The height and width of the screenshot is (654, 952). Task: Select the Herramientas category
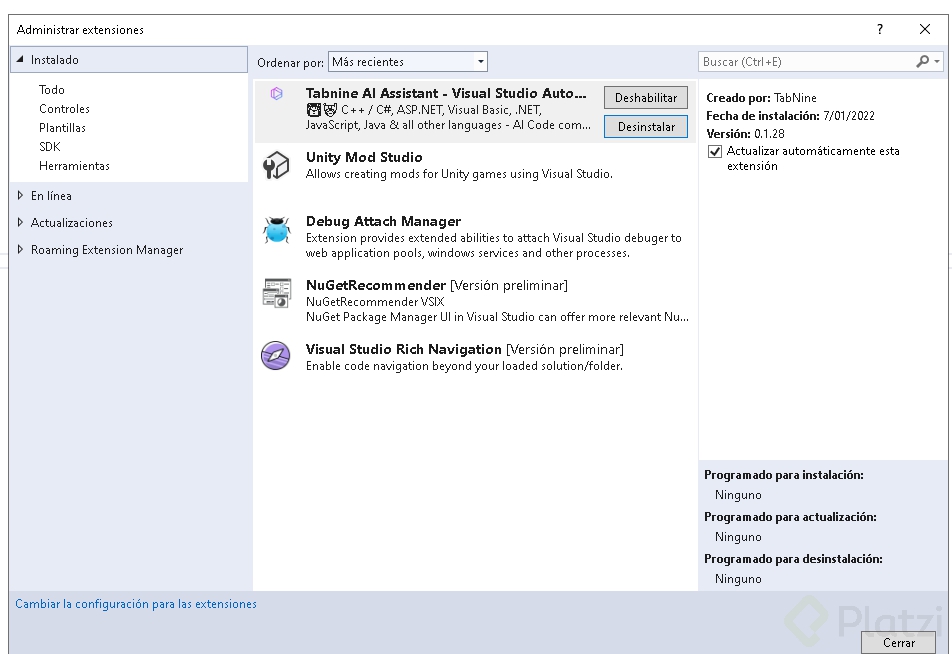click(x=74, y=166)
